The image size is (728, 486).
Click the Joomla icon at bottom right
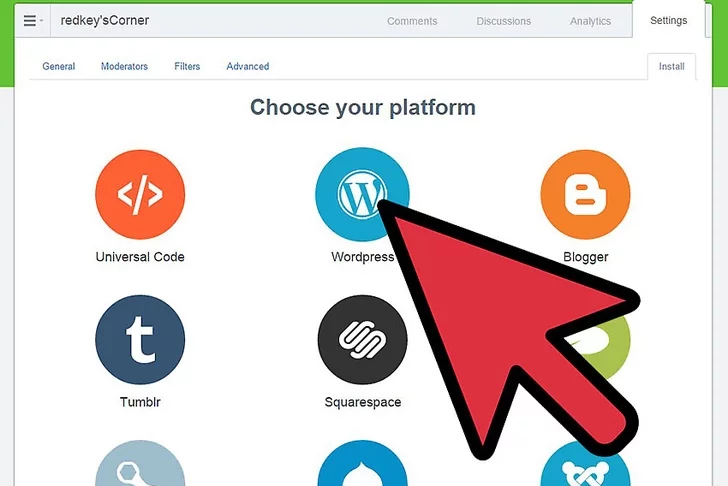pos(585,467)
